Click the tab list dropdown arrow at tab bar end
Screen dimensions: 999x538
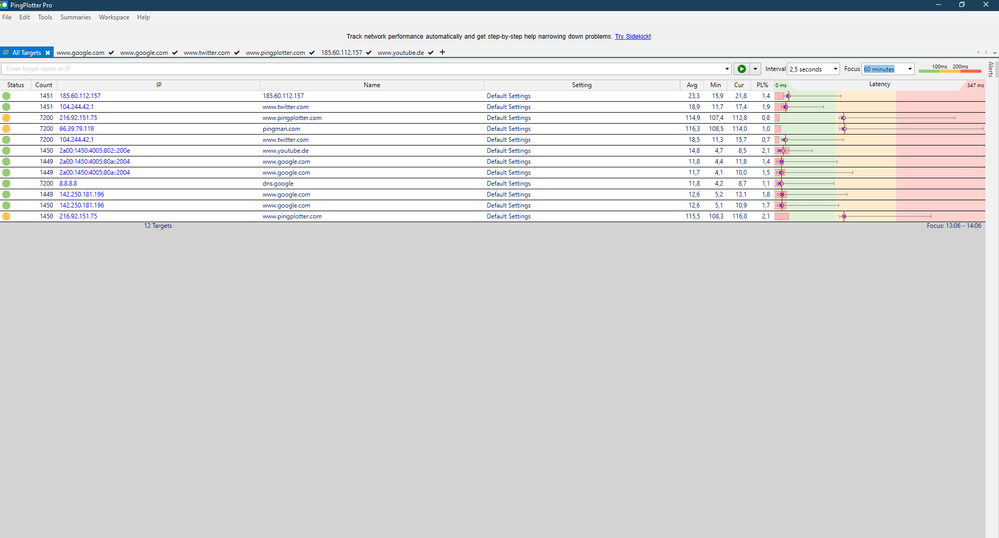tap(995, 53)
